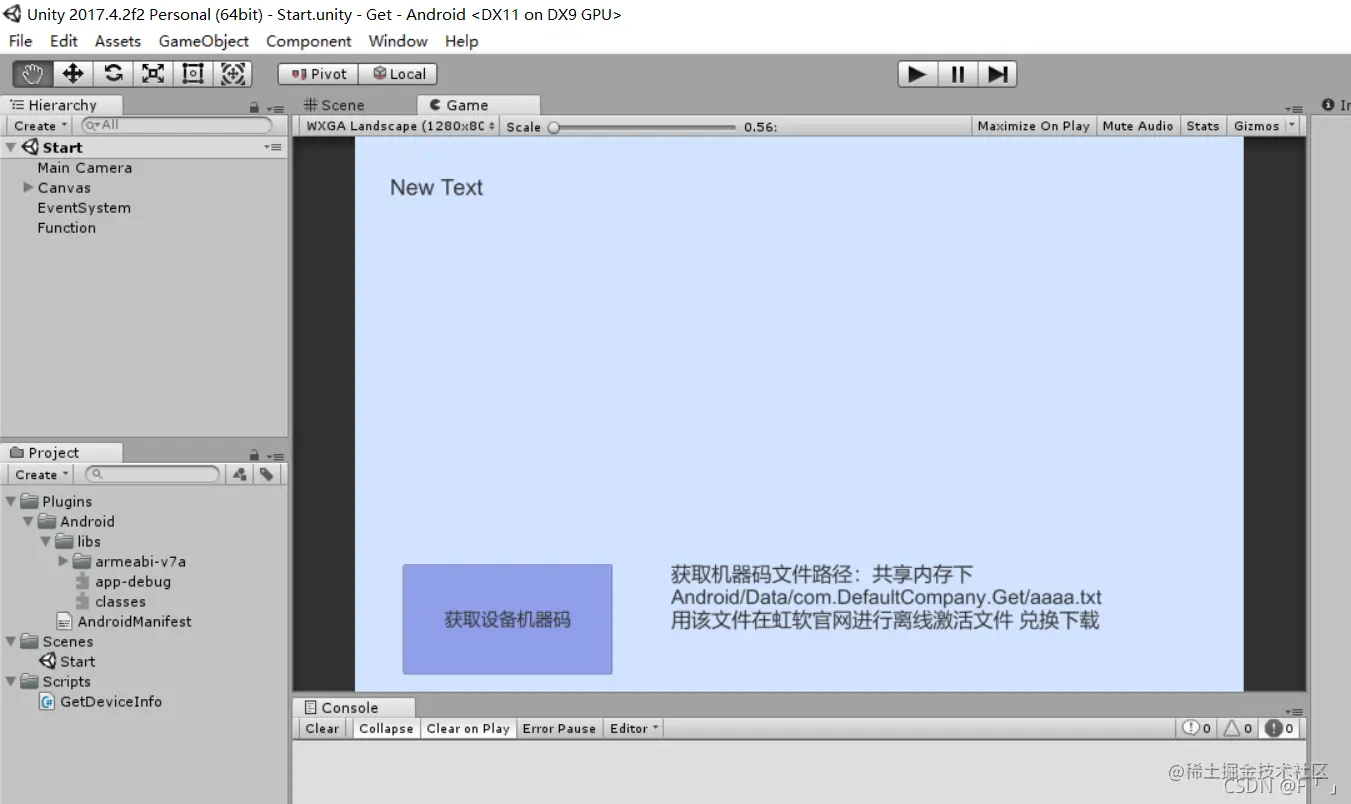Viewport: 1351px width, 804px height.
Task: Select the Move tool
Action: coord(72,73)
